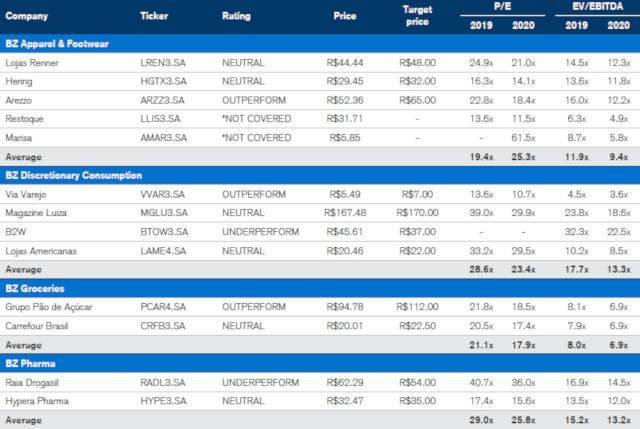Click the VVAR3.SA ticker cell

click(162, 194)
